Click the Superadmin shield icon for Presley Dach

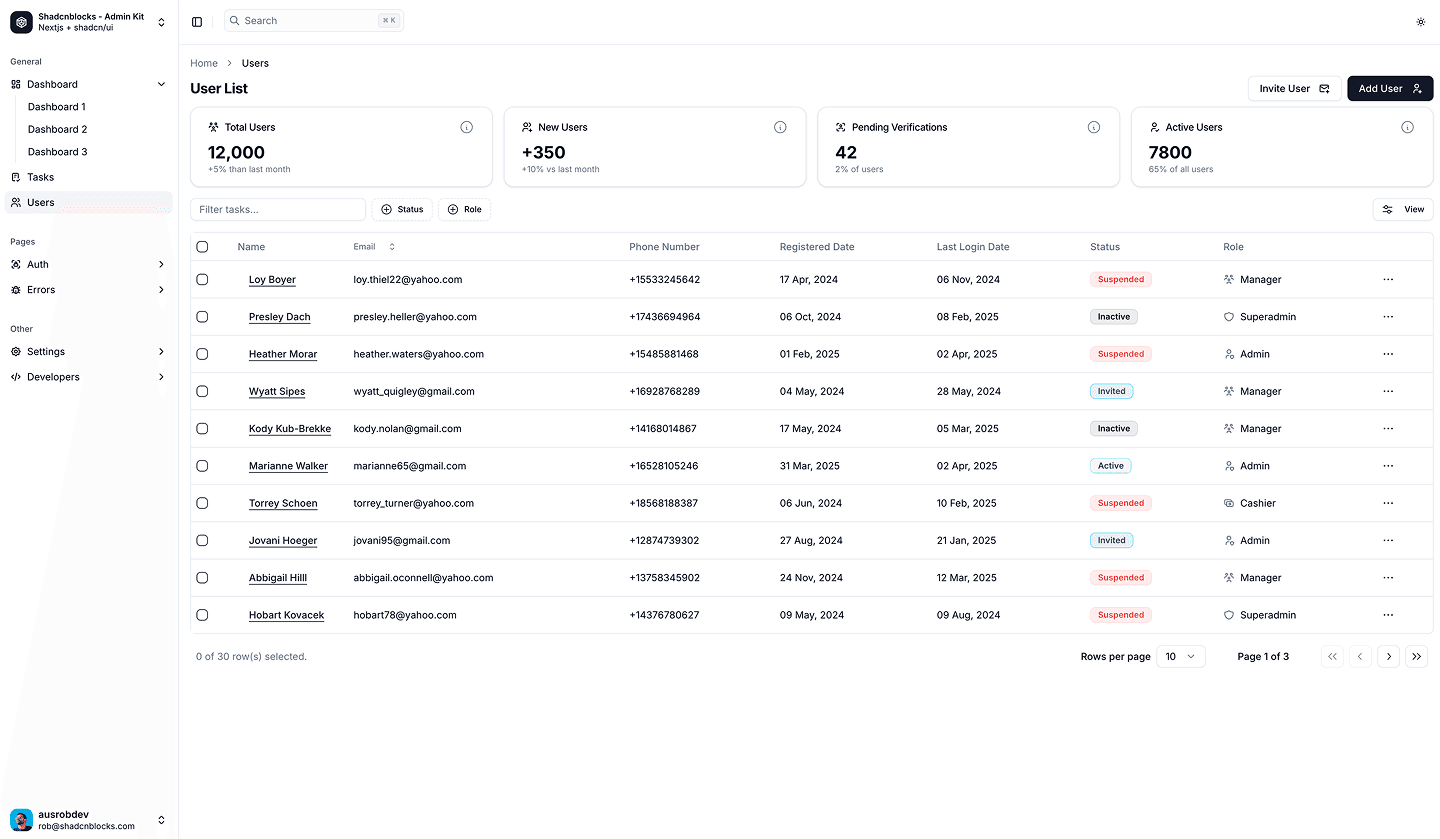[x=1229, y=317]
